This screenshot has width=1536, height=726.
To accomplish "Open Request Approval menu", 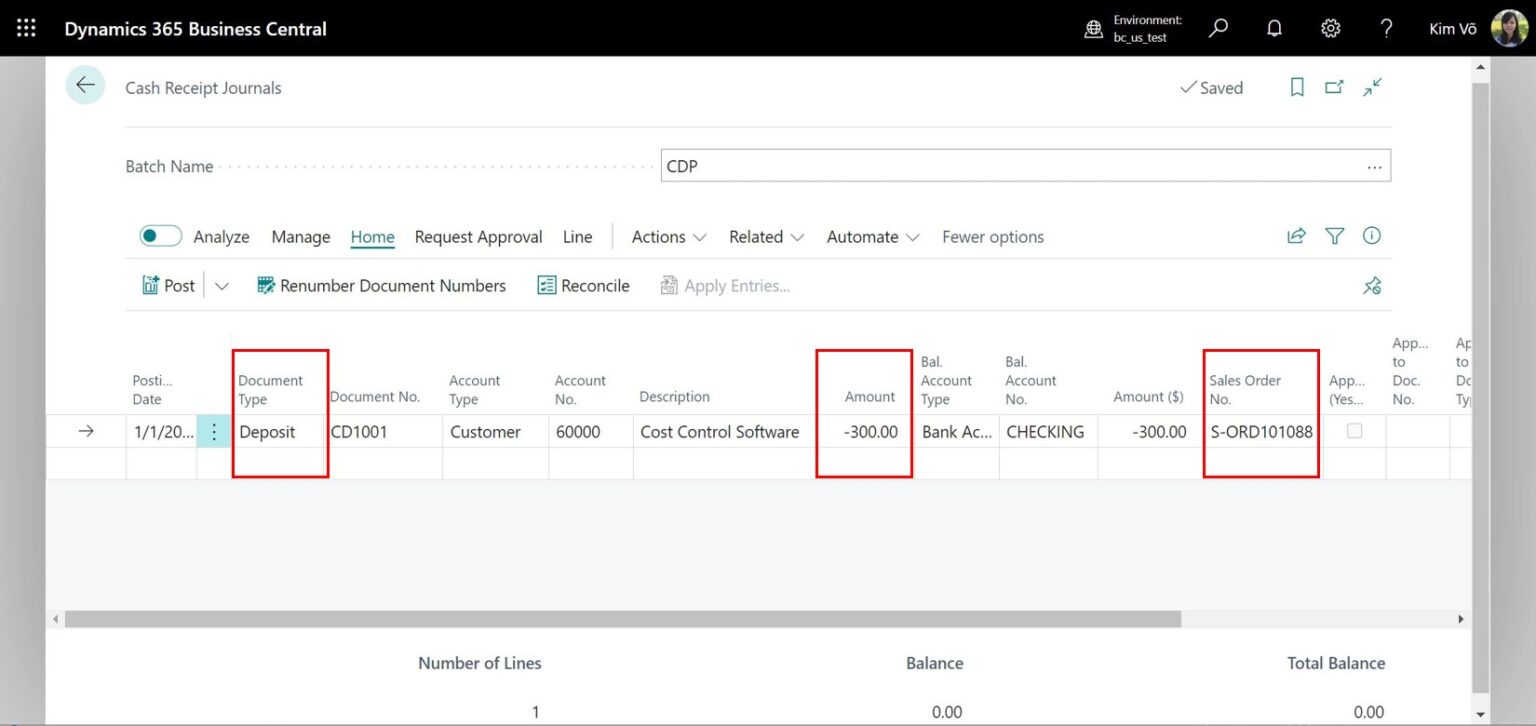I will tap(478, 237).
